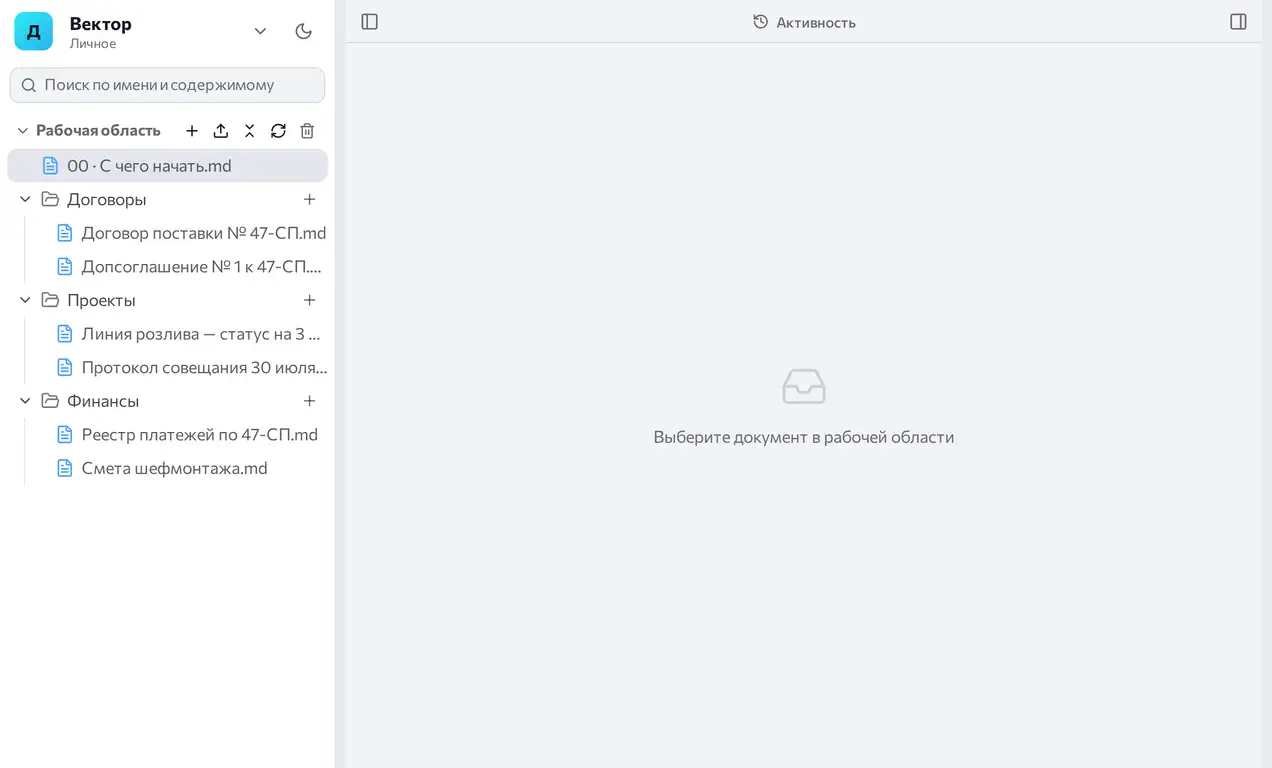Image resolution: width=1272 pixels, height=768 pixels.
Task: Toggle the right side panel
Action: 1238,22
